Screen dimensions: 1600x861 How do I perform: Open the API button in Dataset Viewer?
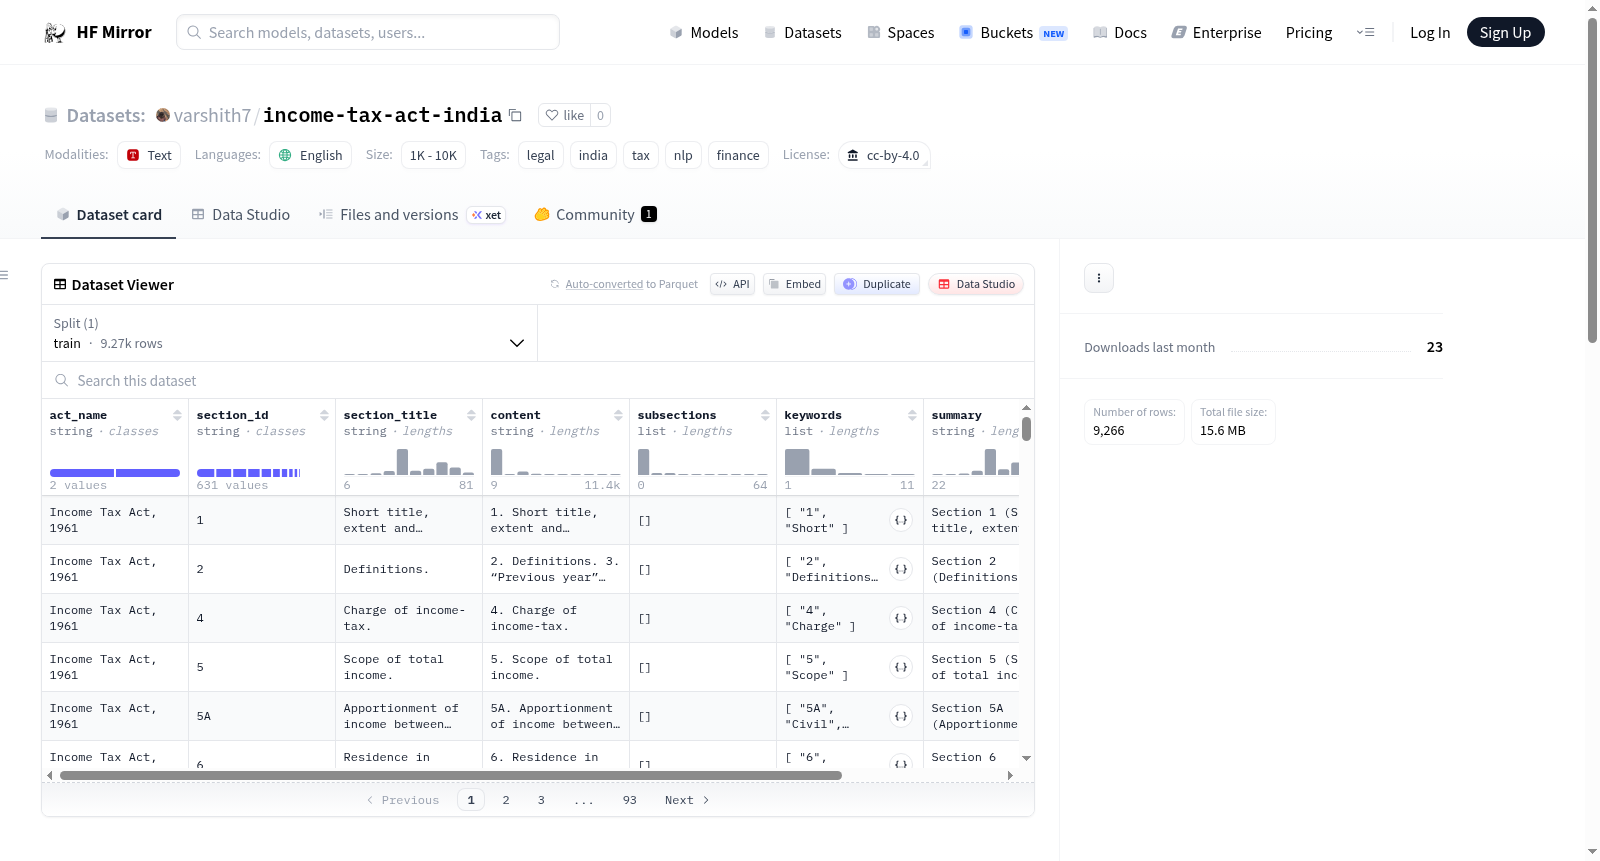(732, 284)
